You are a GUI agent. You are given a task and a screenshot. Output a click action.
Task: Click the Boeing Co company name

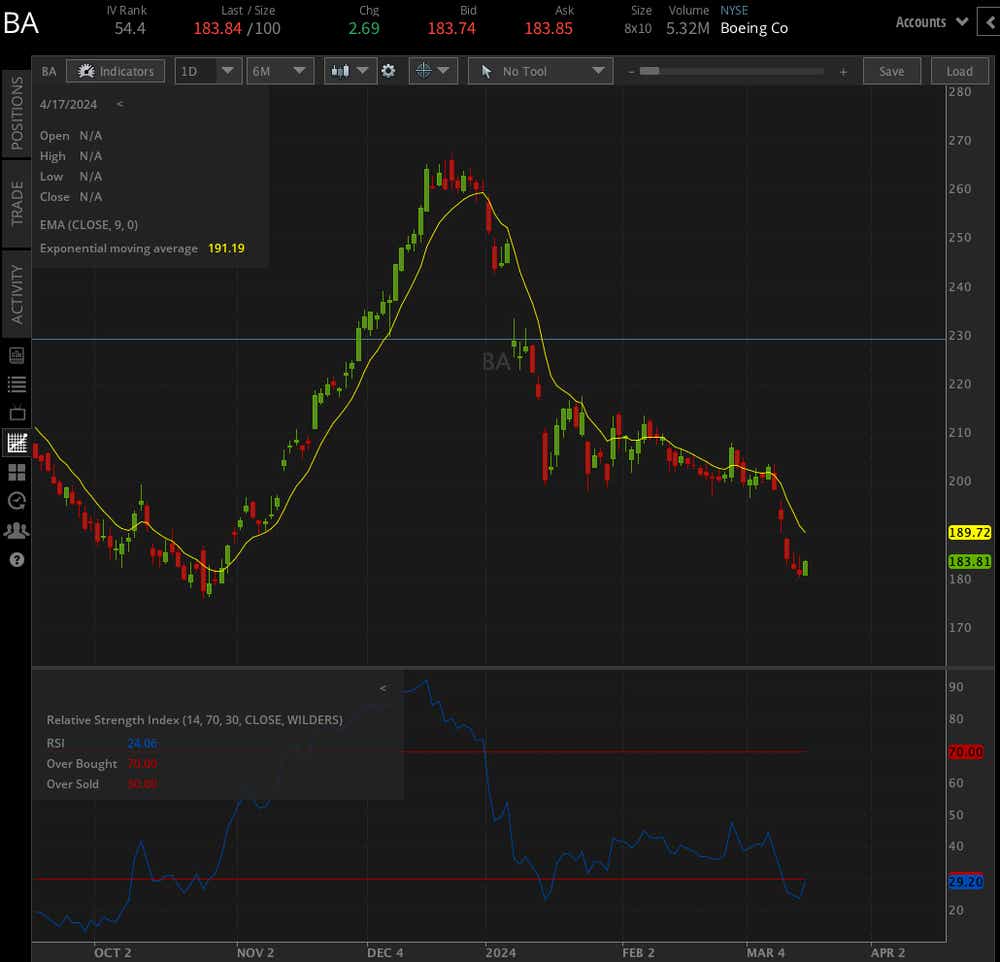(754, 28)
